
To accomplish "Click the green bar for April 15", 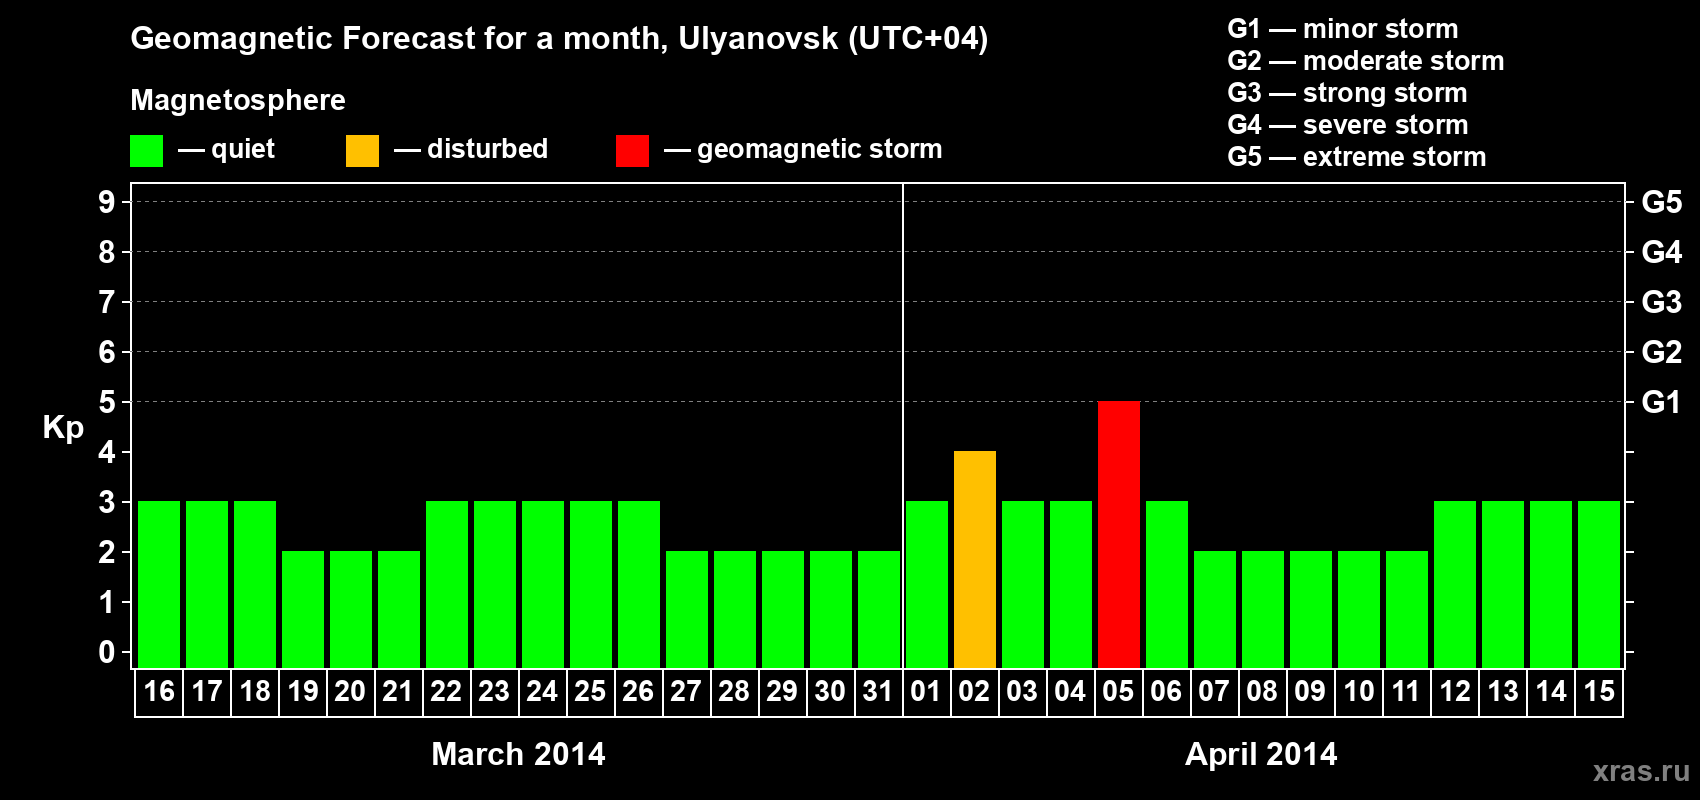I will click(x=1599, y=584).
